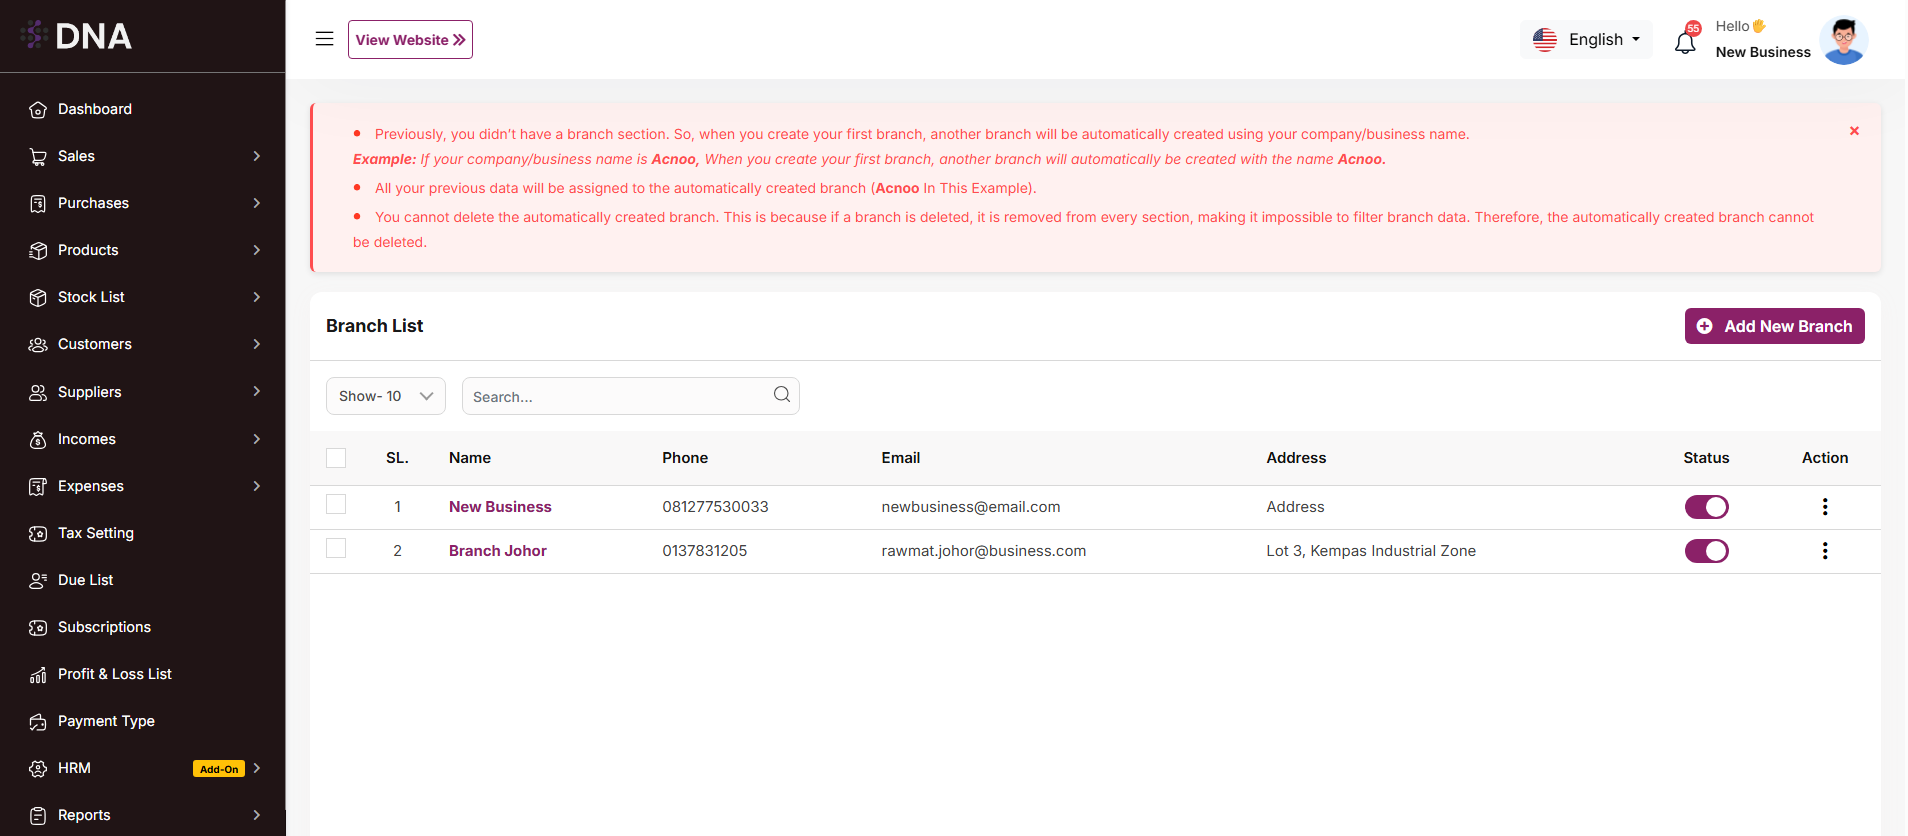This screenshot has width=1908, height=836.
Task: Click the DNA logo
Action: point(77,36)
